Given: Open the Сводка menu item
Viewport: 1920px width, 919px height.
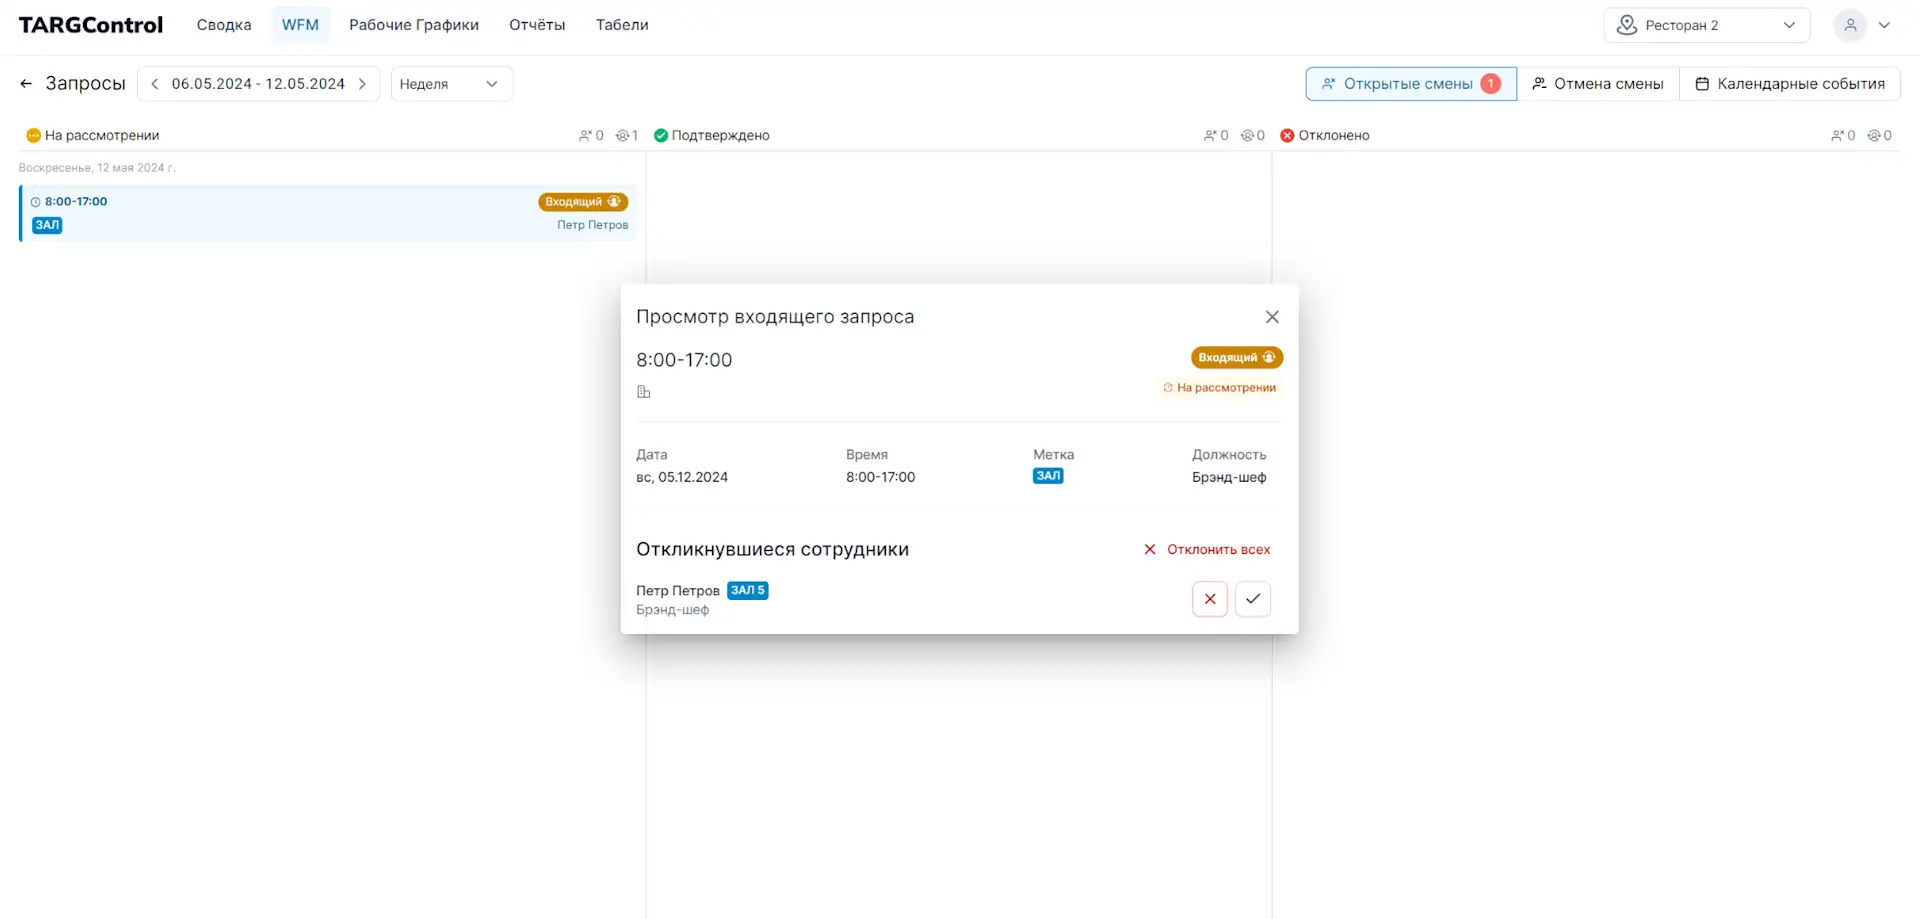Looking at the screenshot, I should (224, 25).
